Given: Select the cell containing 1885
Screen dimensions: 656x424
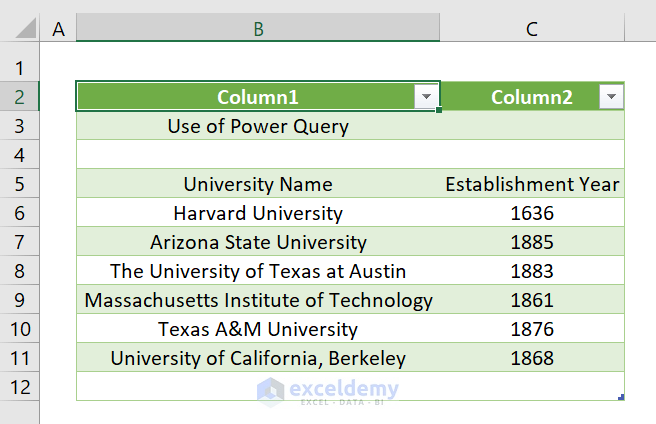Looking at the screenshot, I should tap(532, 242).
